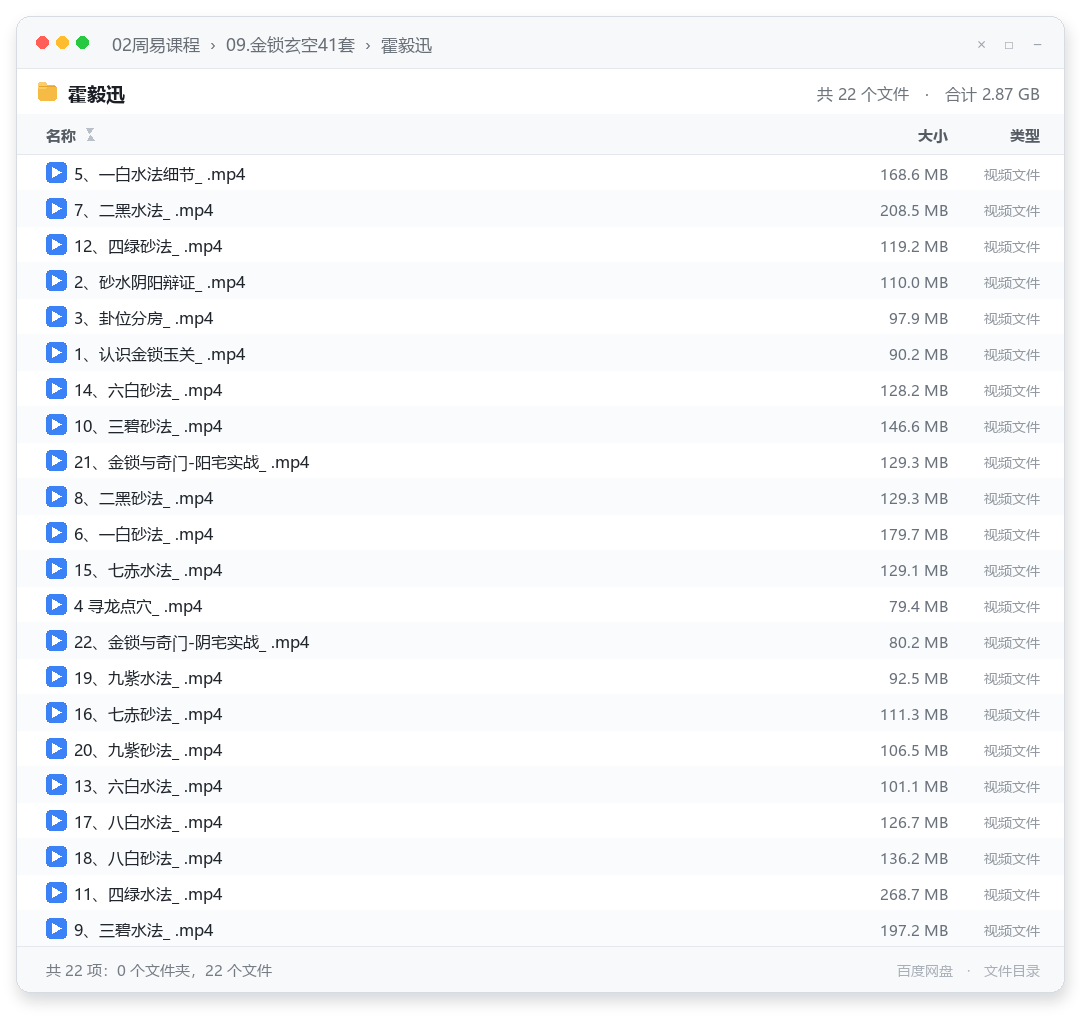Click the video icon for 4 寻龙点穴_.mp4
The image size is (1080, 1016).
[56, 605]
